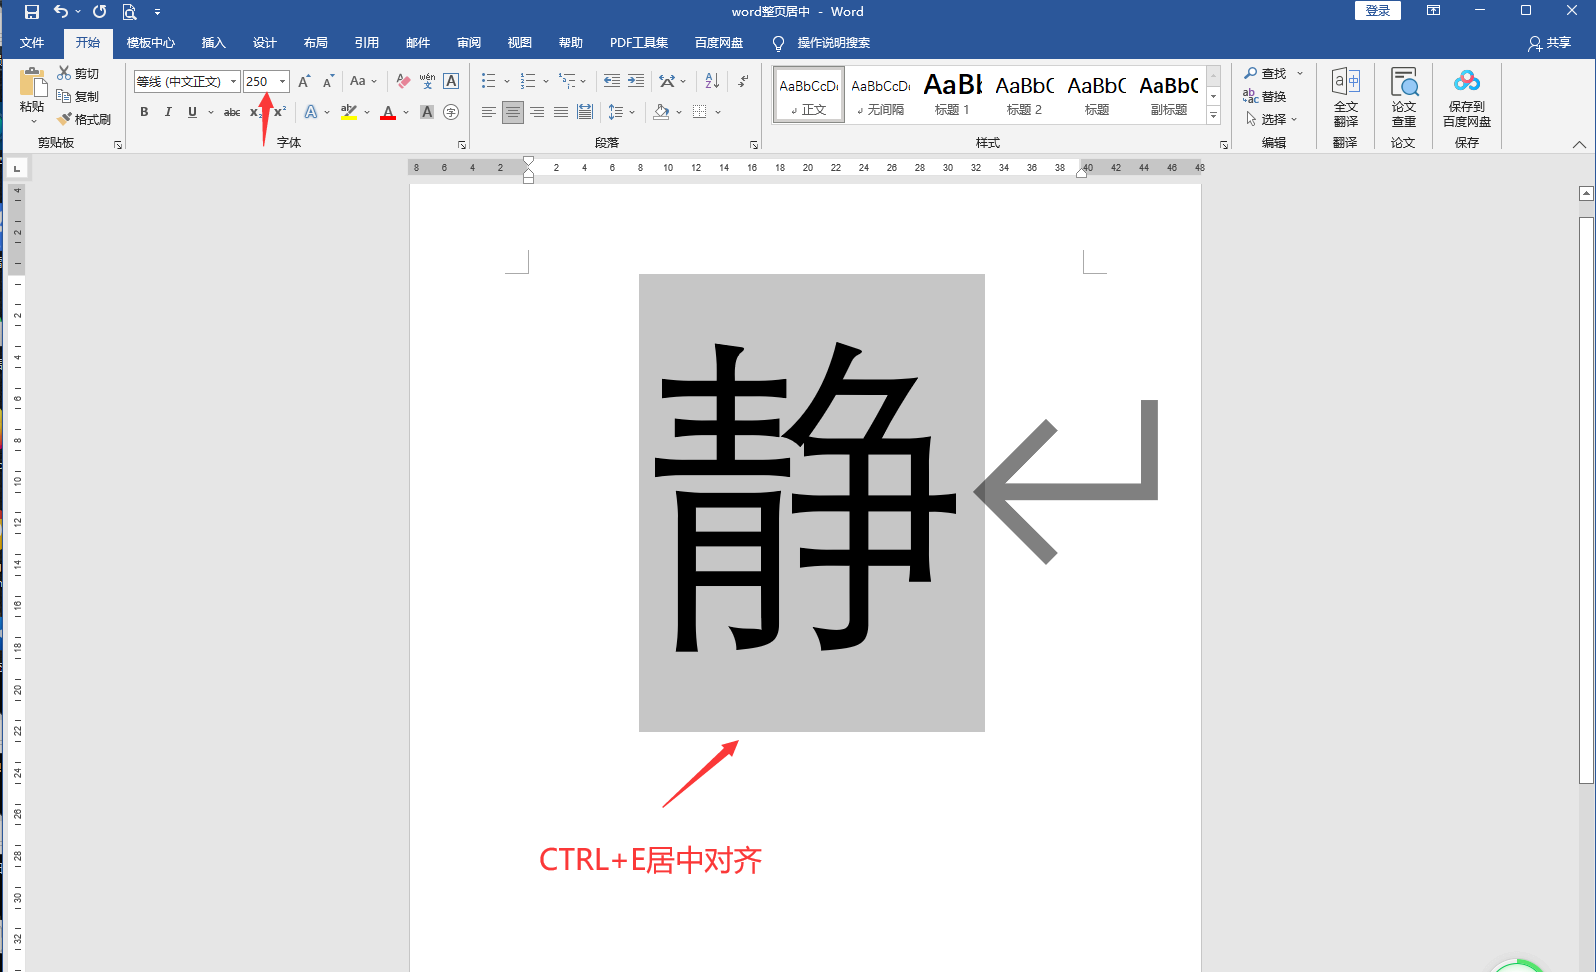Viewport: 1596px width, 972px height.
Task: Click the Share (共享) button
Action: 1550,43
